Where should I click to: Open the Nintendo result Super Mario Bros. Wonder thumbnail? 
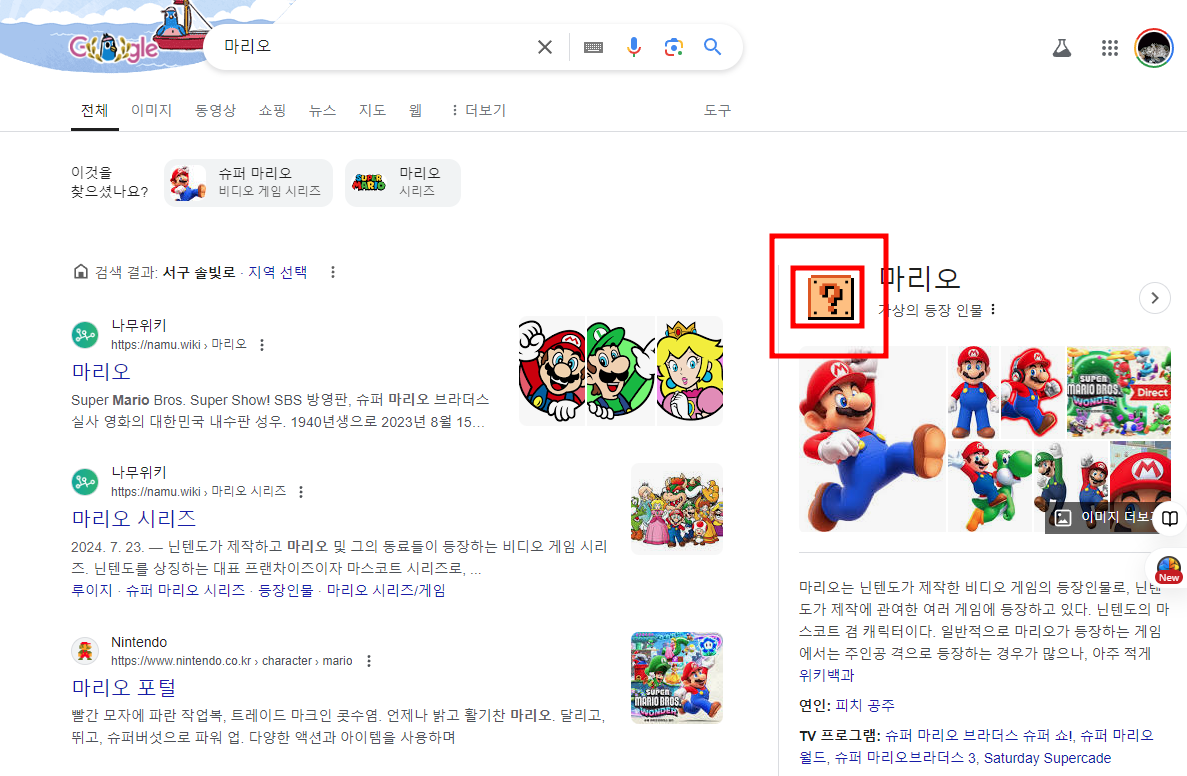pyautogui.click(x=677, y=678)
